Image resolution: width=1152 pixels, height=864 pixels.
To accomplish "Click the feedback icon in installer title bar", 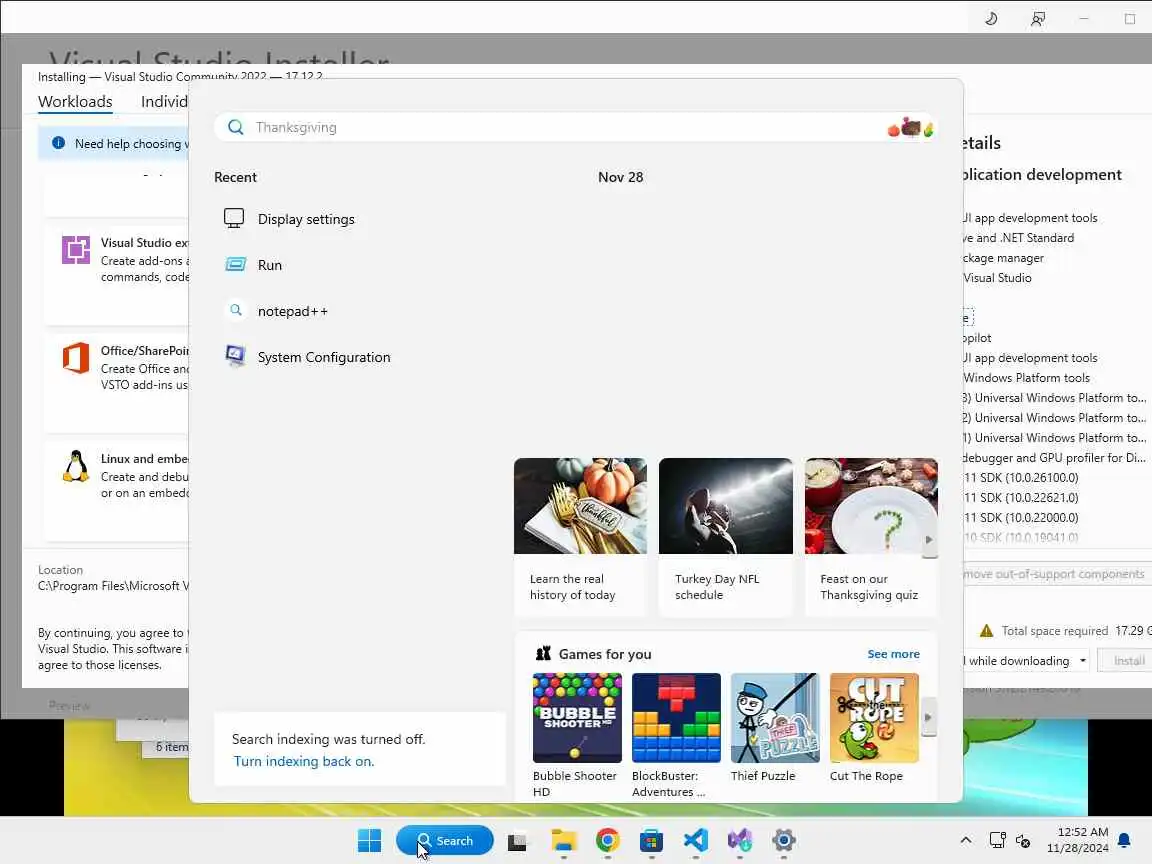I will click(x=1037, y=18).
